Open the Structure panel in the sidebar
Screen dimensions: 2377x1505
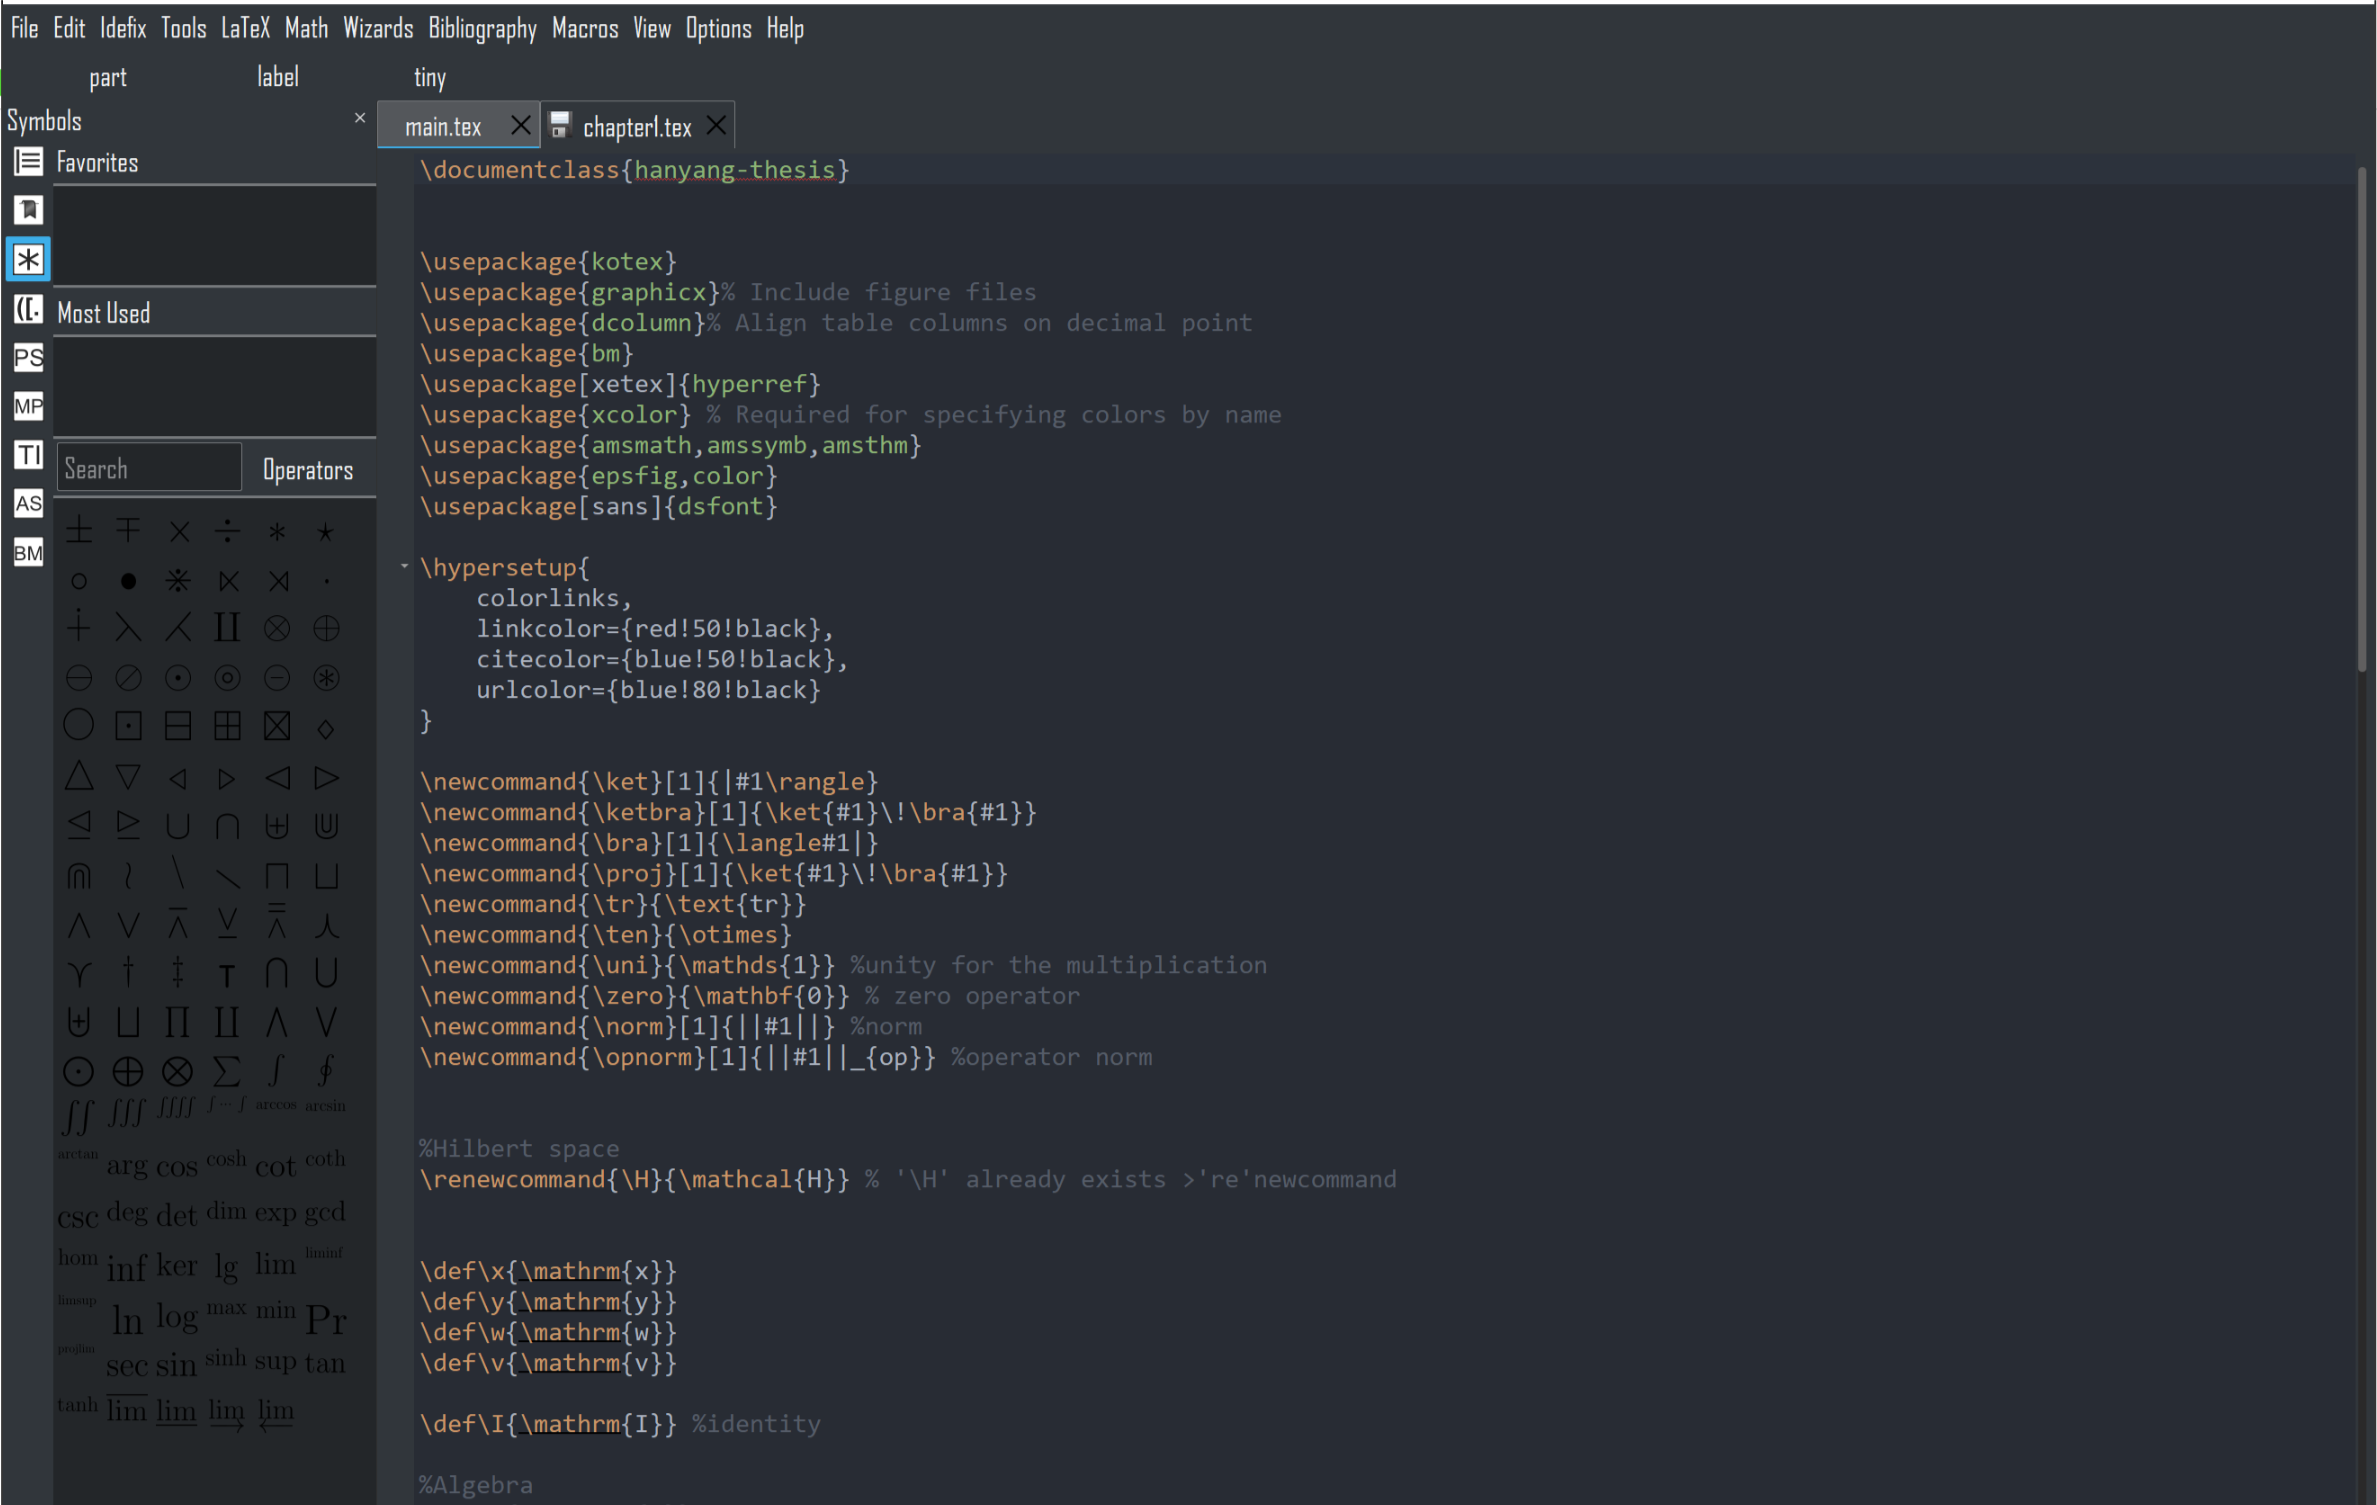click(28, 161)
